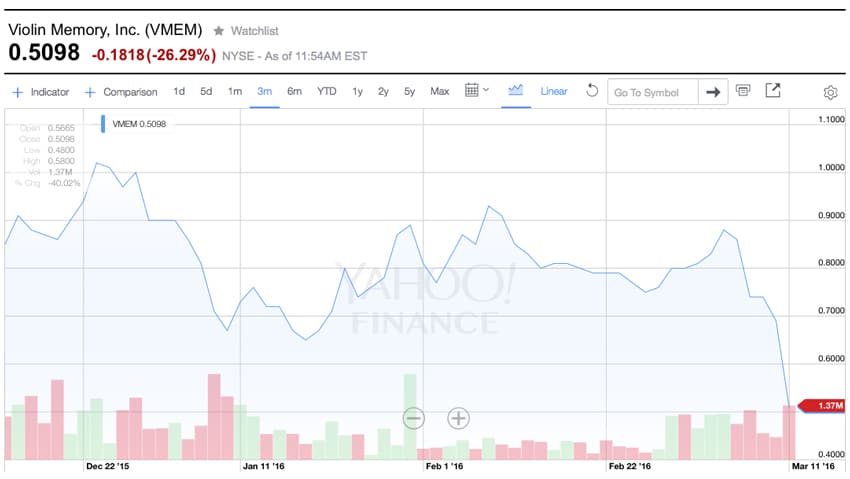Choose the YTD range

pyautogui.click(x=326, y=91)
